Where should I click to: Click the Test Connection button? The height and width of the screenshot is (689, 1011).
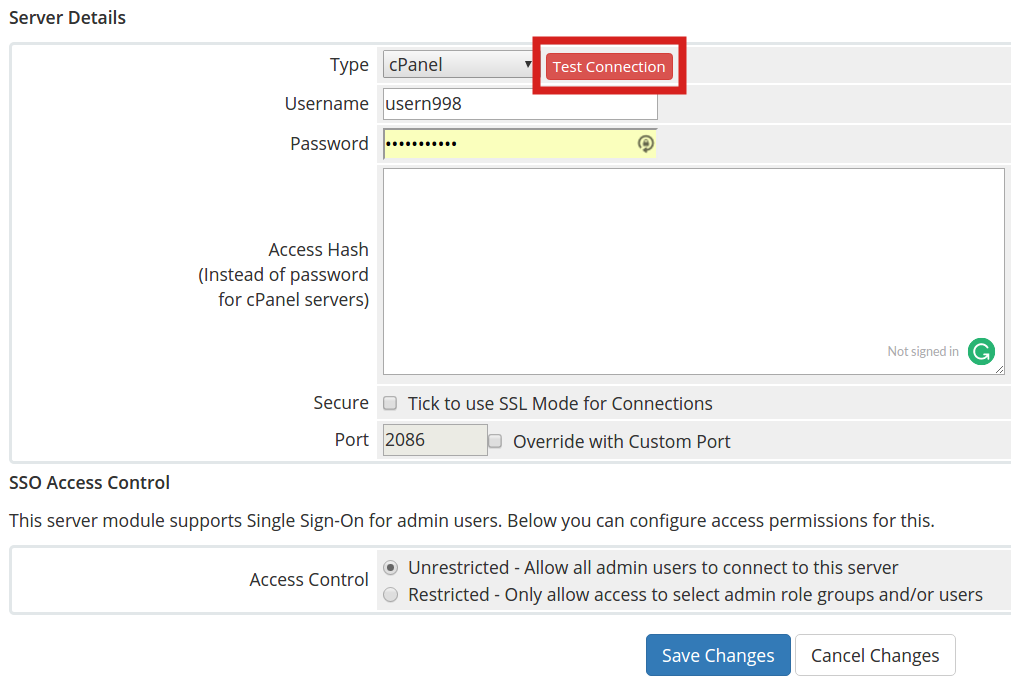pos(608,67)
